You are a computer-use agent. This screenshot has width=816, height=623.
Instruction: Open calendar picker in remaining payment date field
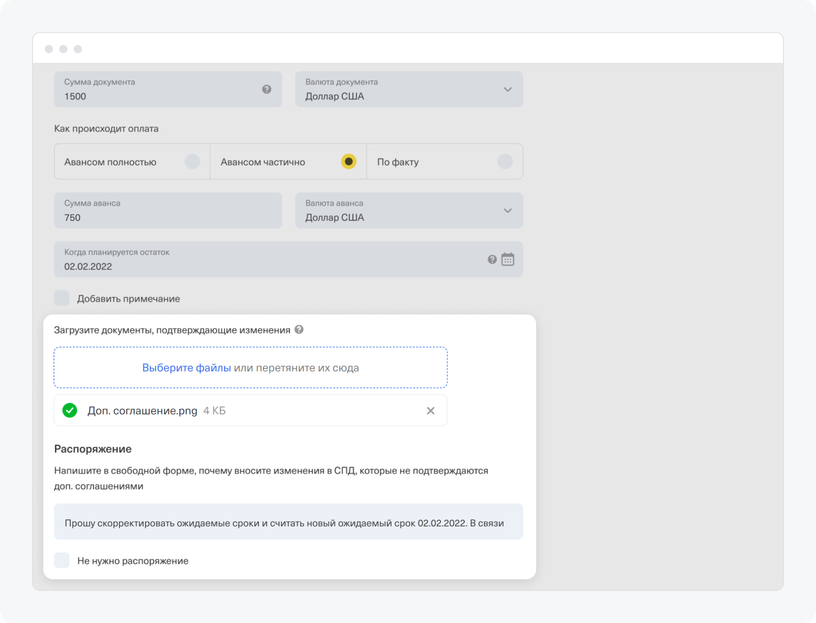point(508,259)
